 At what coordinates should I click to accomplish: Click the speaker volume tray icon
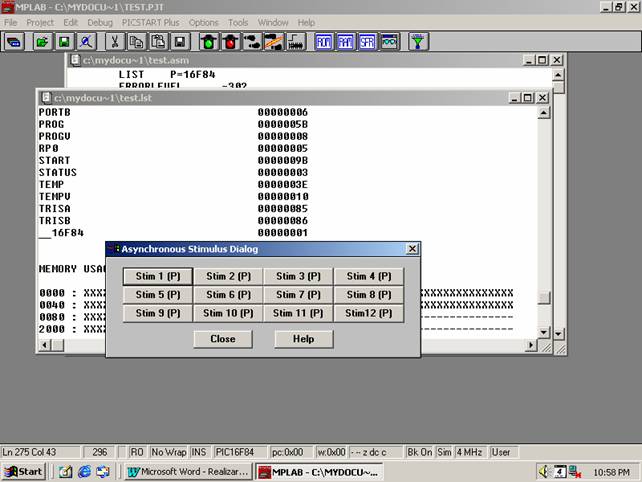point(544,472)
